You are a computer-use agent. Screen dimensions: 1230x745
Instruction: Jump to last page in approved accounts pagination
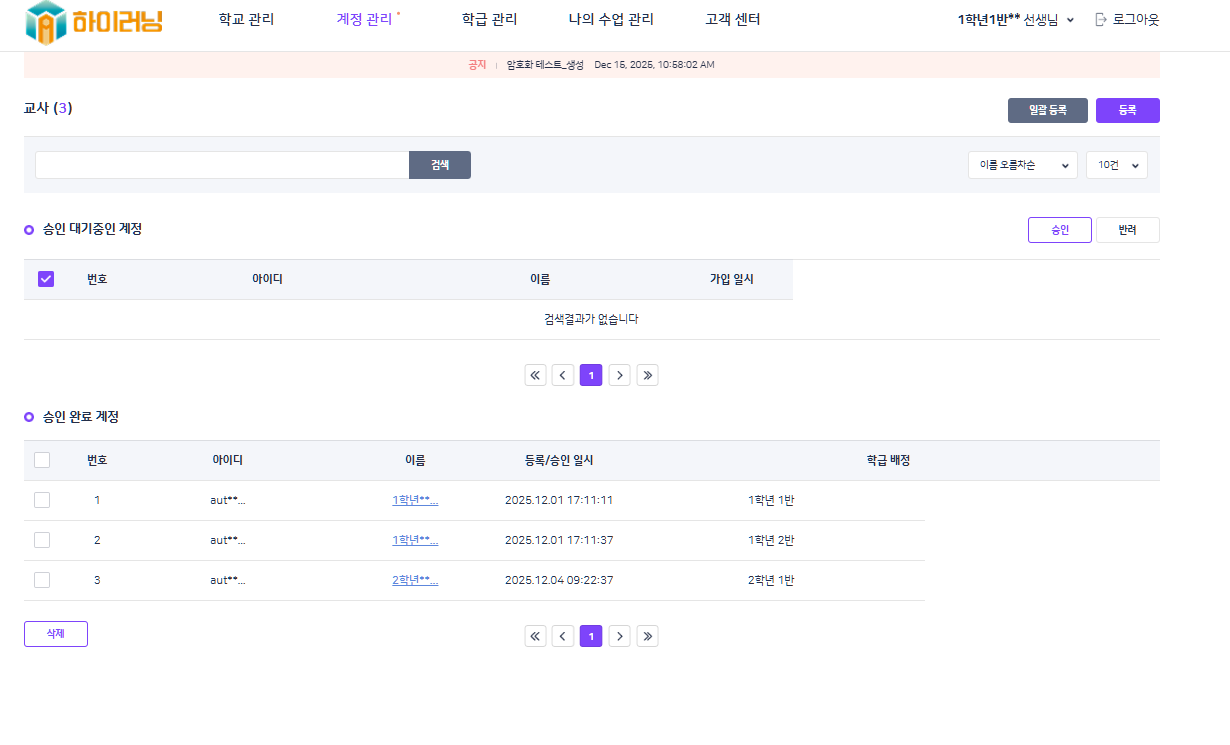(x=647, y=636)
